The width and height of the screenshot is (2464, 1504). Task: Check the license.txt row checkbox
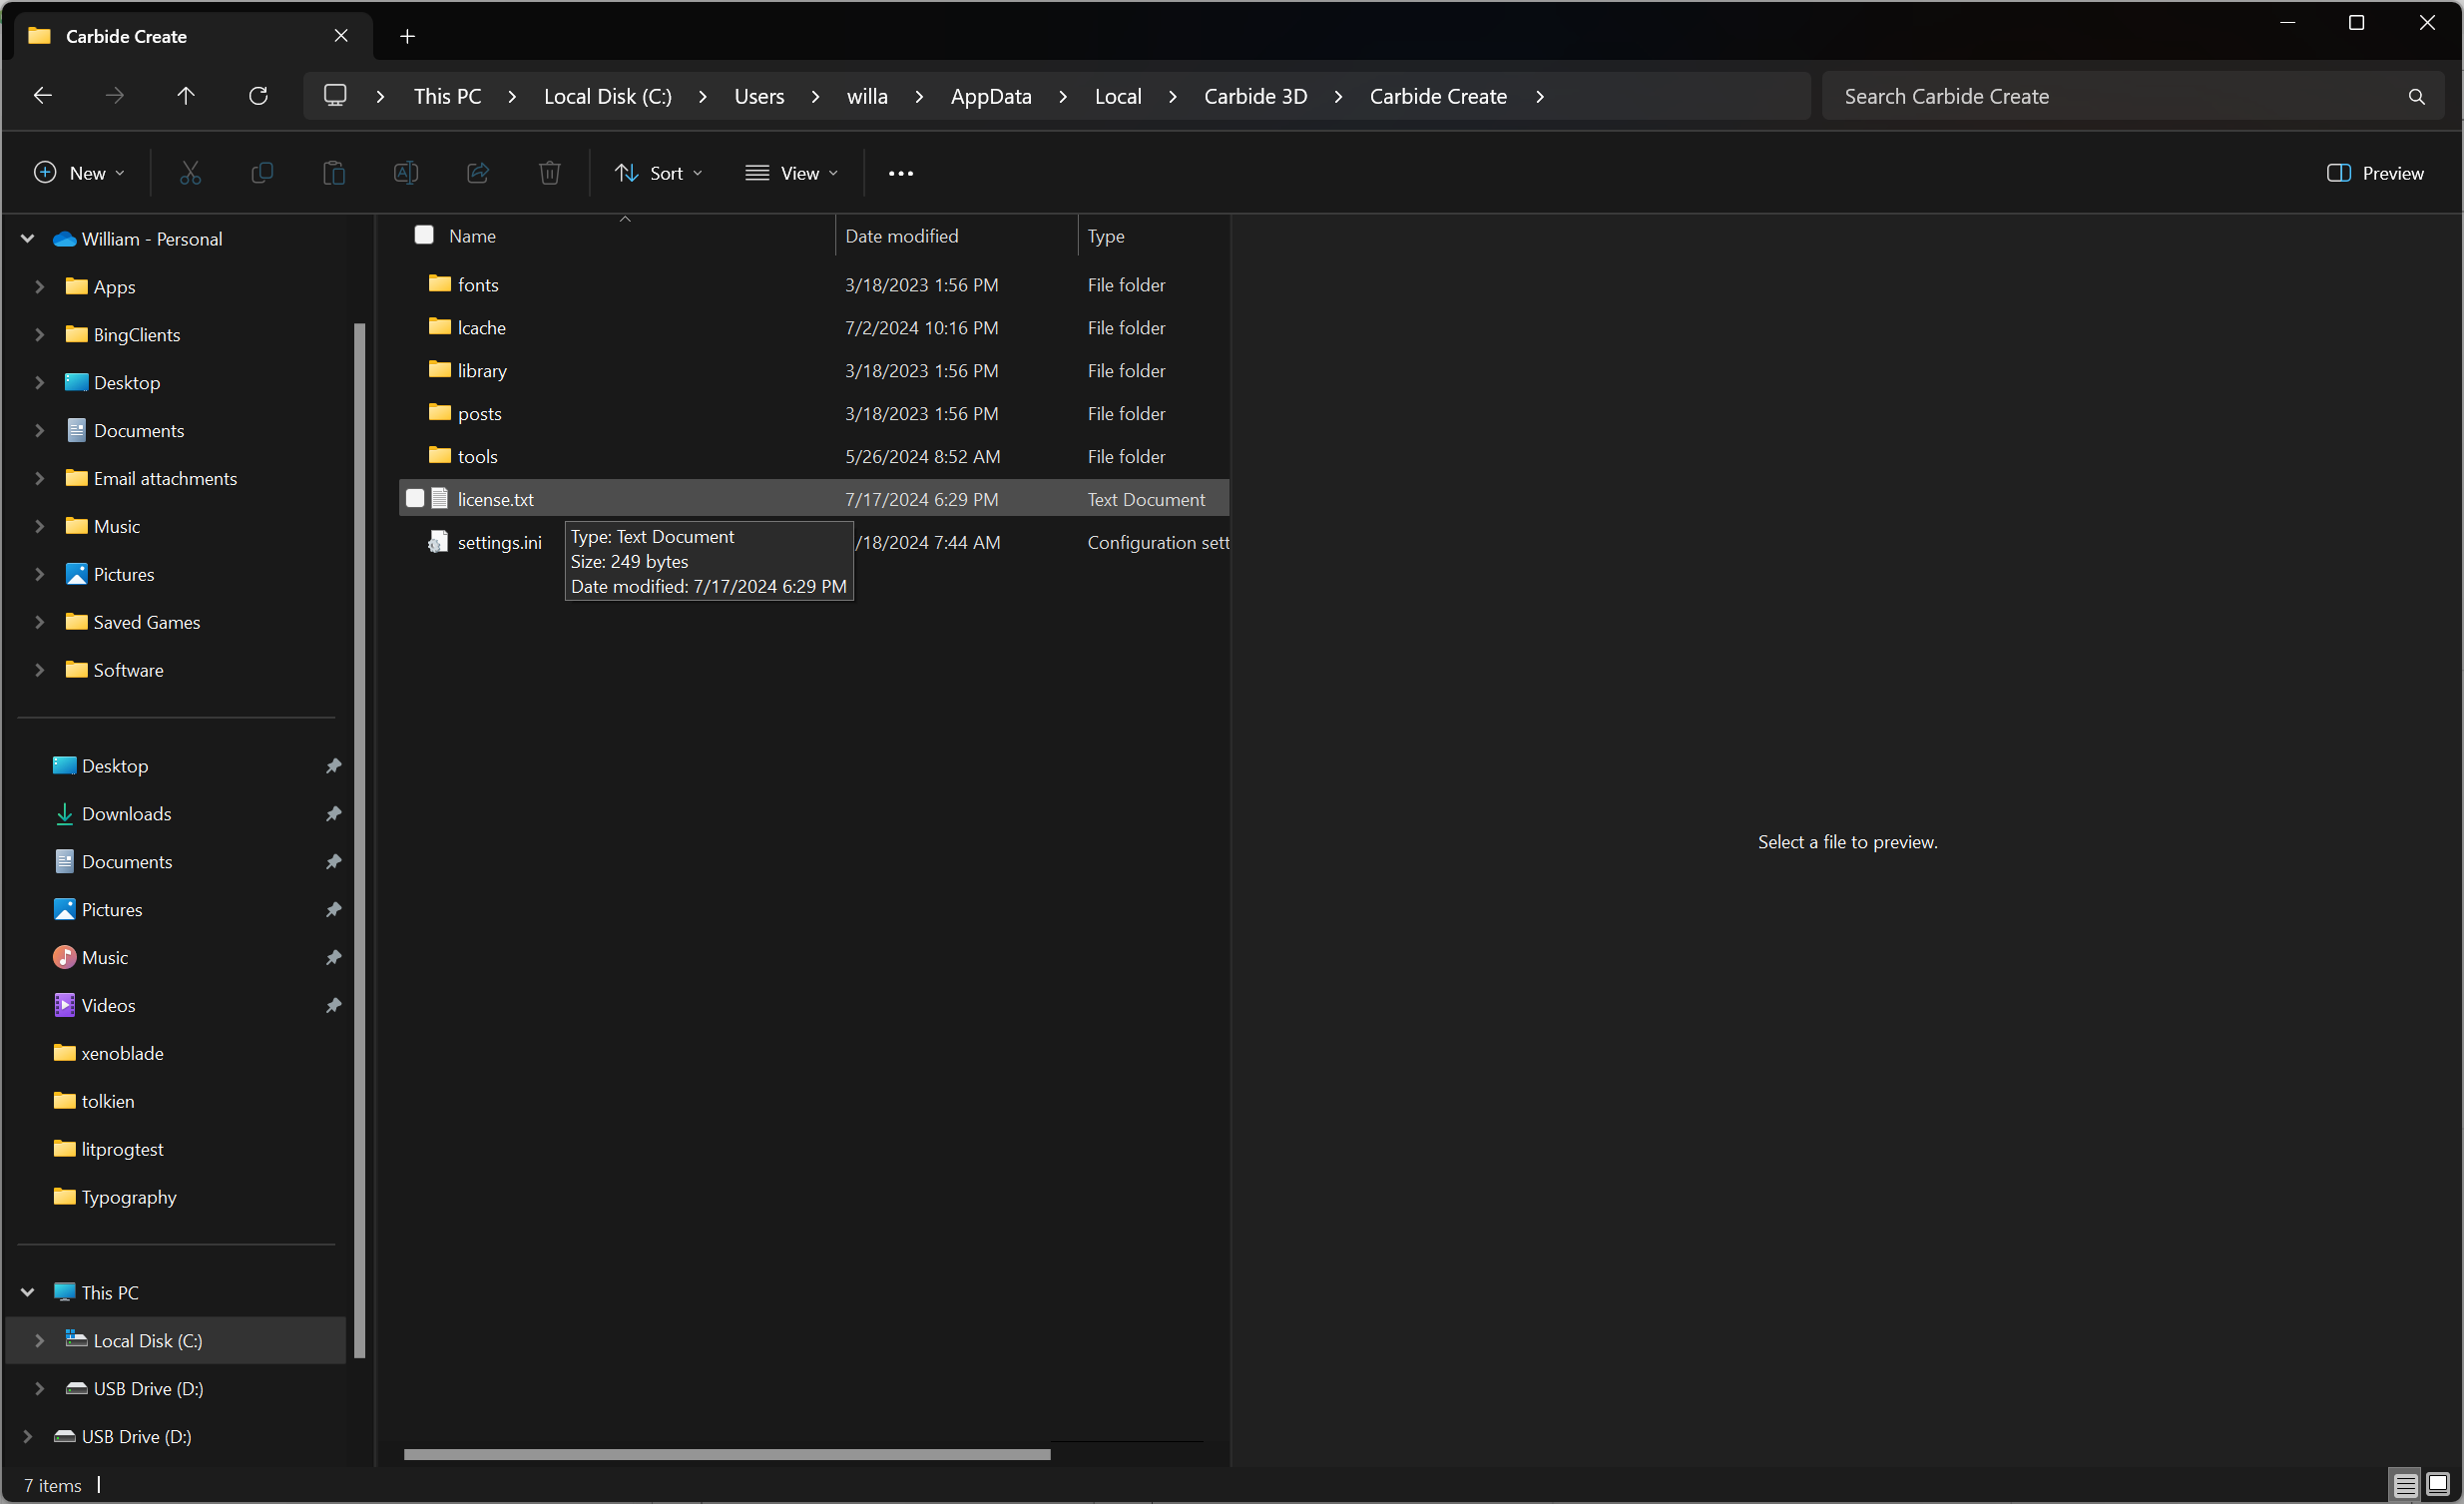click(415, 499)
